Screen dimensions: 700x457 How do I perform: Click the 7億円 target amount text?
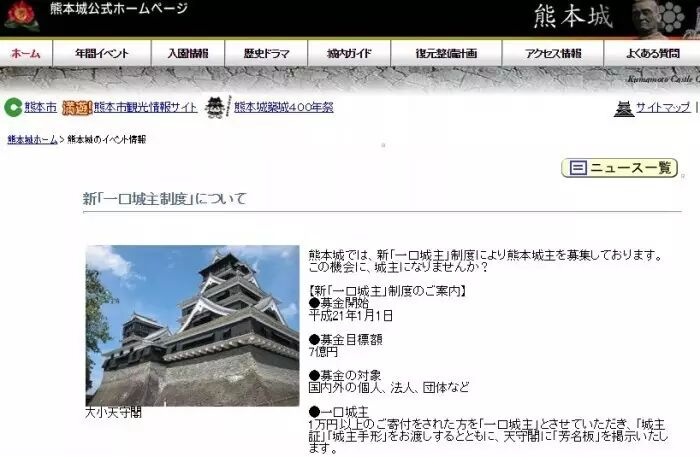[323, 352]
